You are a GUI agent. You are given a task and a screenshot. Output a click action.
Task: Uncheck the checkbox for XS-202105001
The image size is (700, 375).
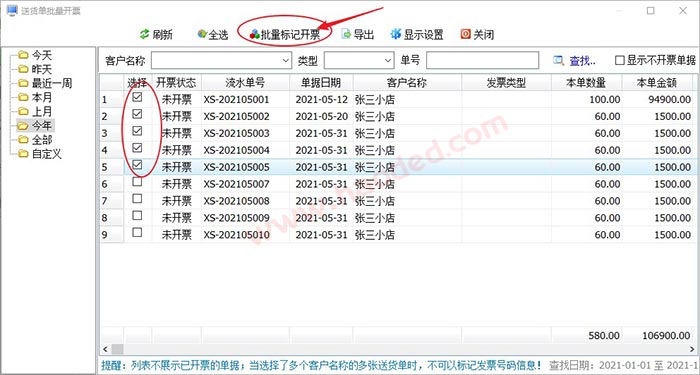pos(138,97)
